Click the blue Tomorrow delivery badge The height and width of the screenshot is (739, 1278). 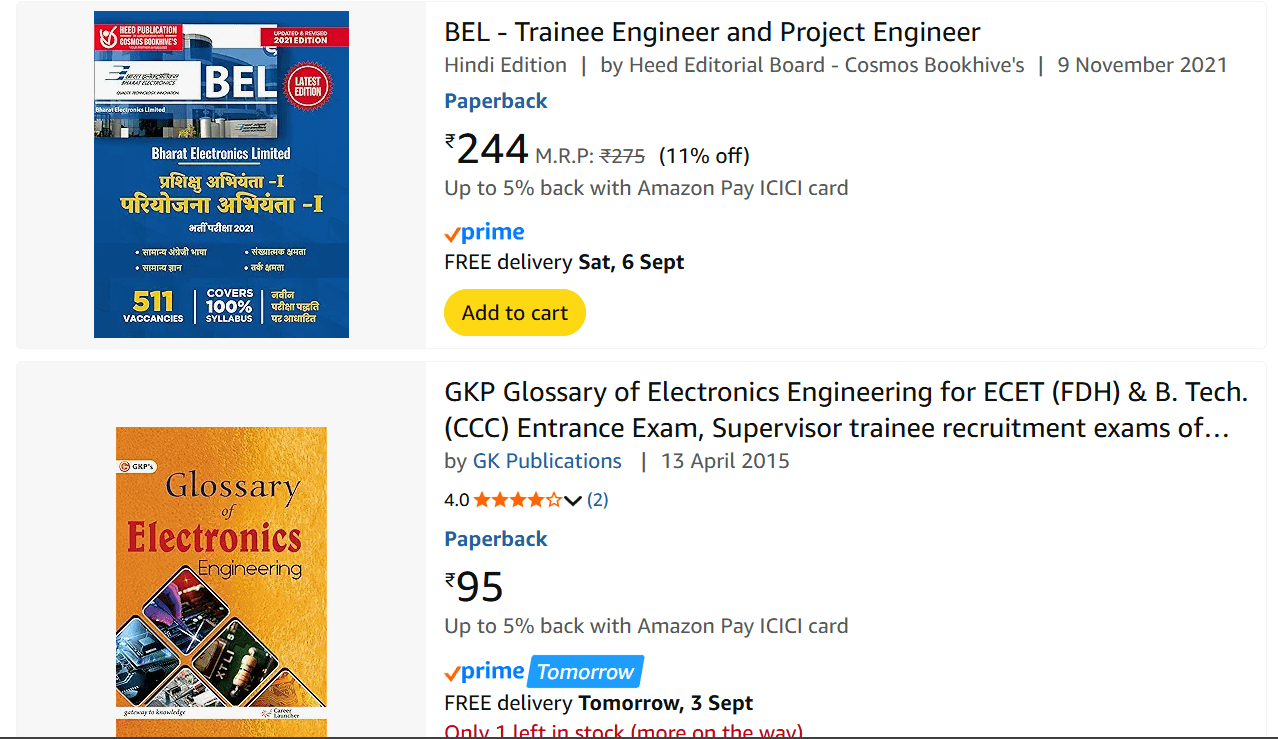click(585, 670)
